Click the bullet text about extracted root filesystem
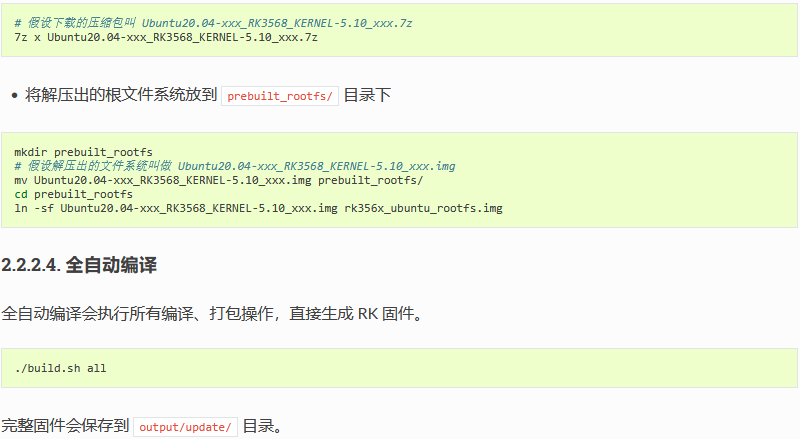Viewport: 800px width, 439px height. pos(121,95)
